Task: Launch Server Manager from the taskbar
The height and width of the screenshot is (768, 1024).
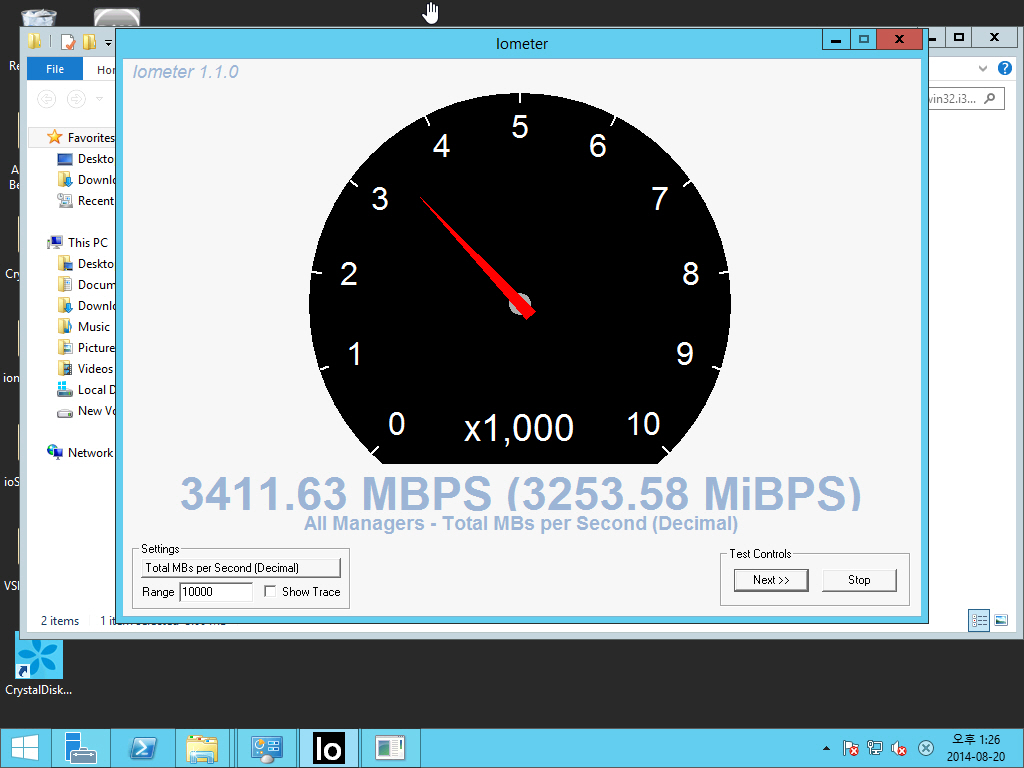Action: click(81, 748)
